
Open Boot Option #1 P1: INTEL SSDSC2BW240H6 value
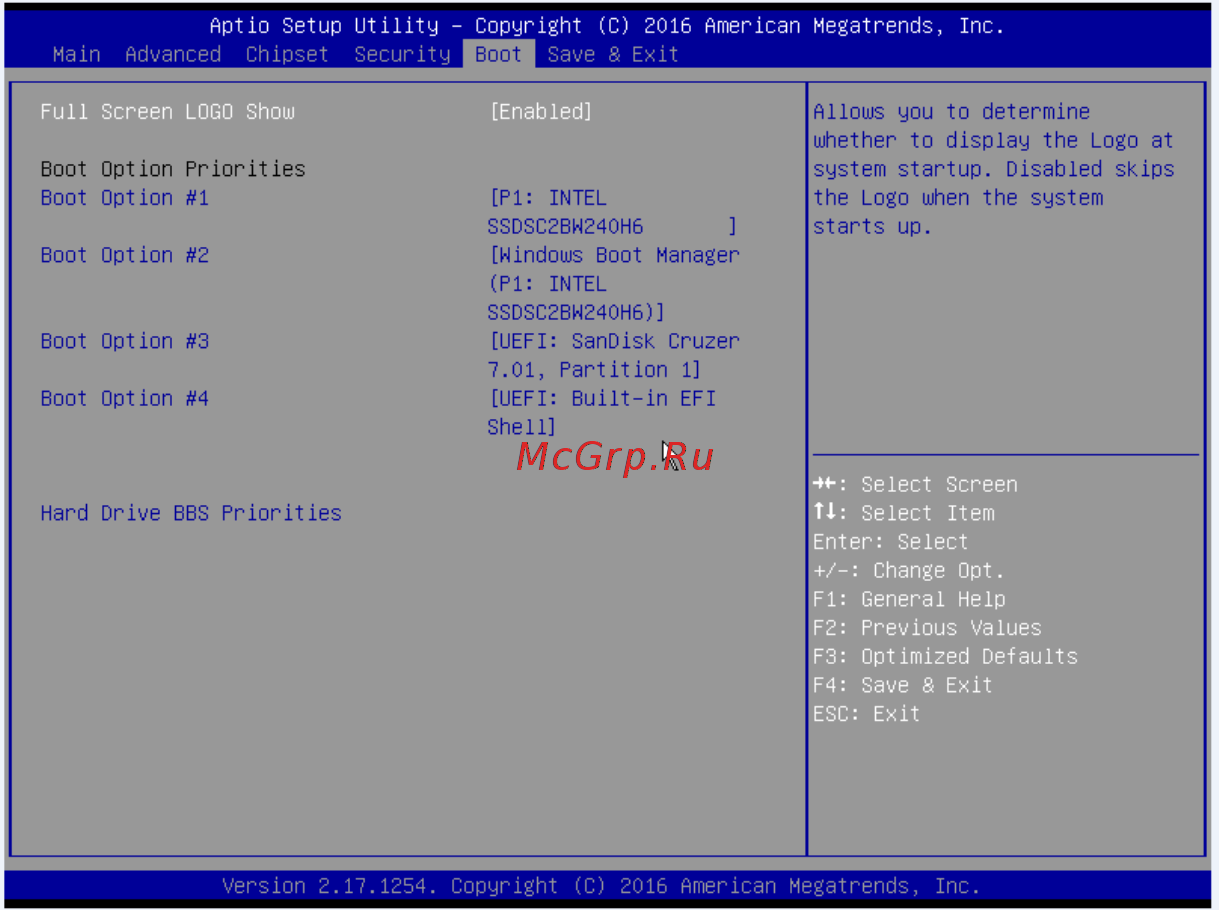pos(612,212)
